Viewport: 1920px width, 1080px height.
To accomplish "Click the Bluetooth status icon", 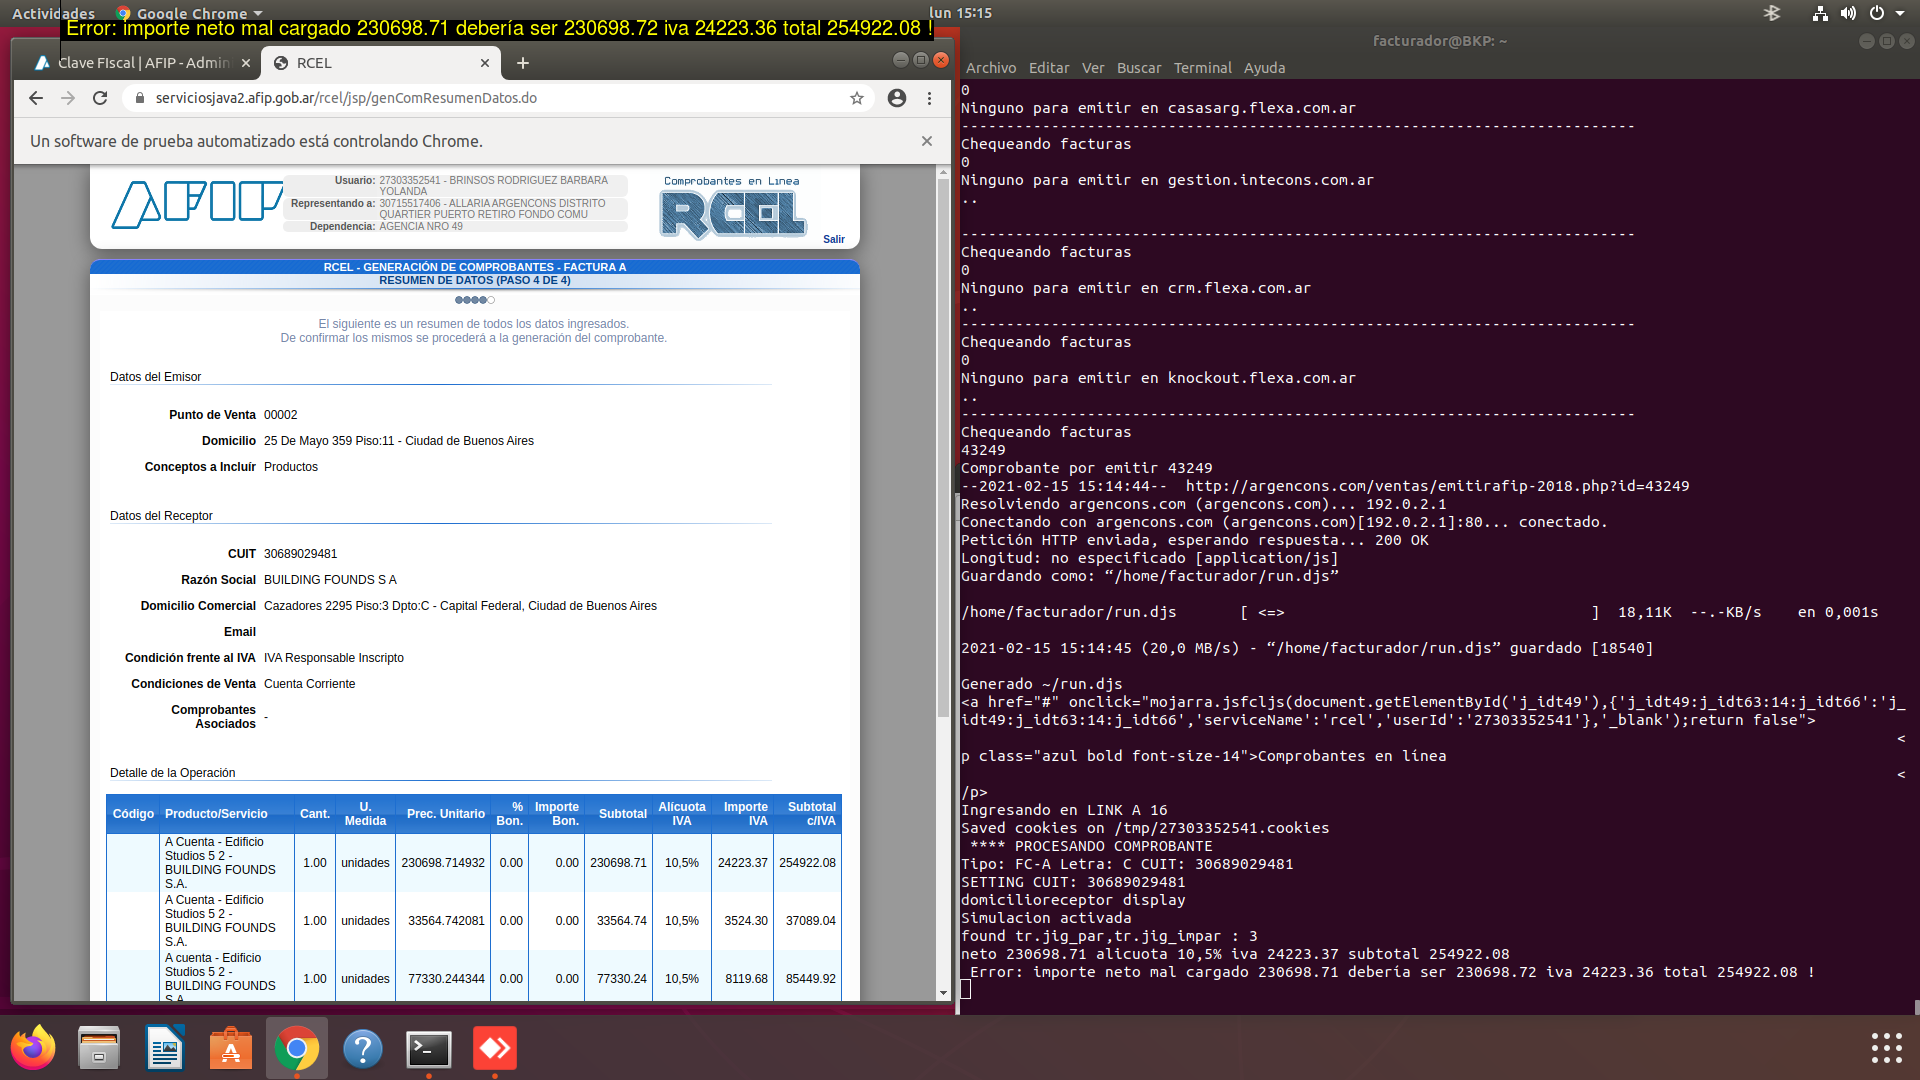I will (1772, 13).
